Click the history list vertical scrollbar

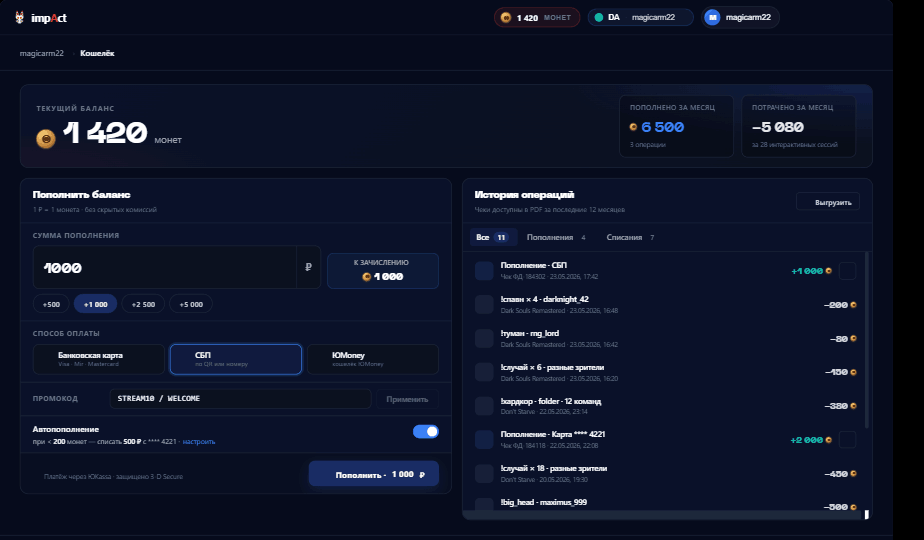point(866,340)
